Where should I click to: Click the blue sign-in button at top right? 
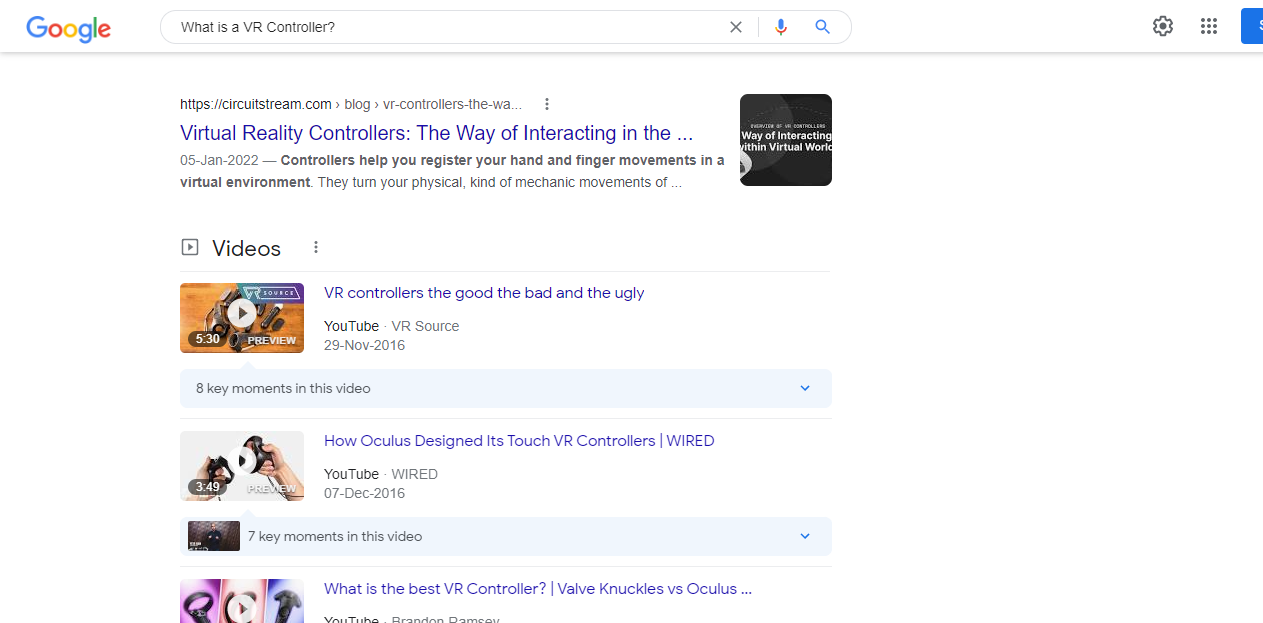tap(1252, 27)
